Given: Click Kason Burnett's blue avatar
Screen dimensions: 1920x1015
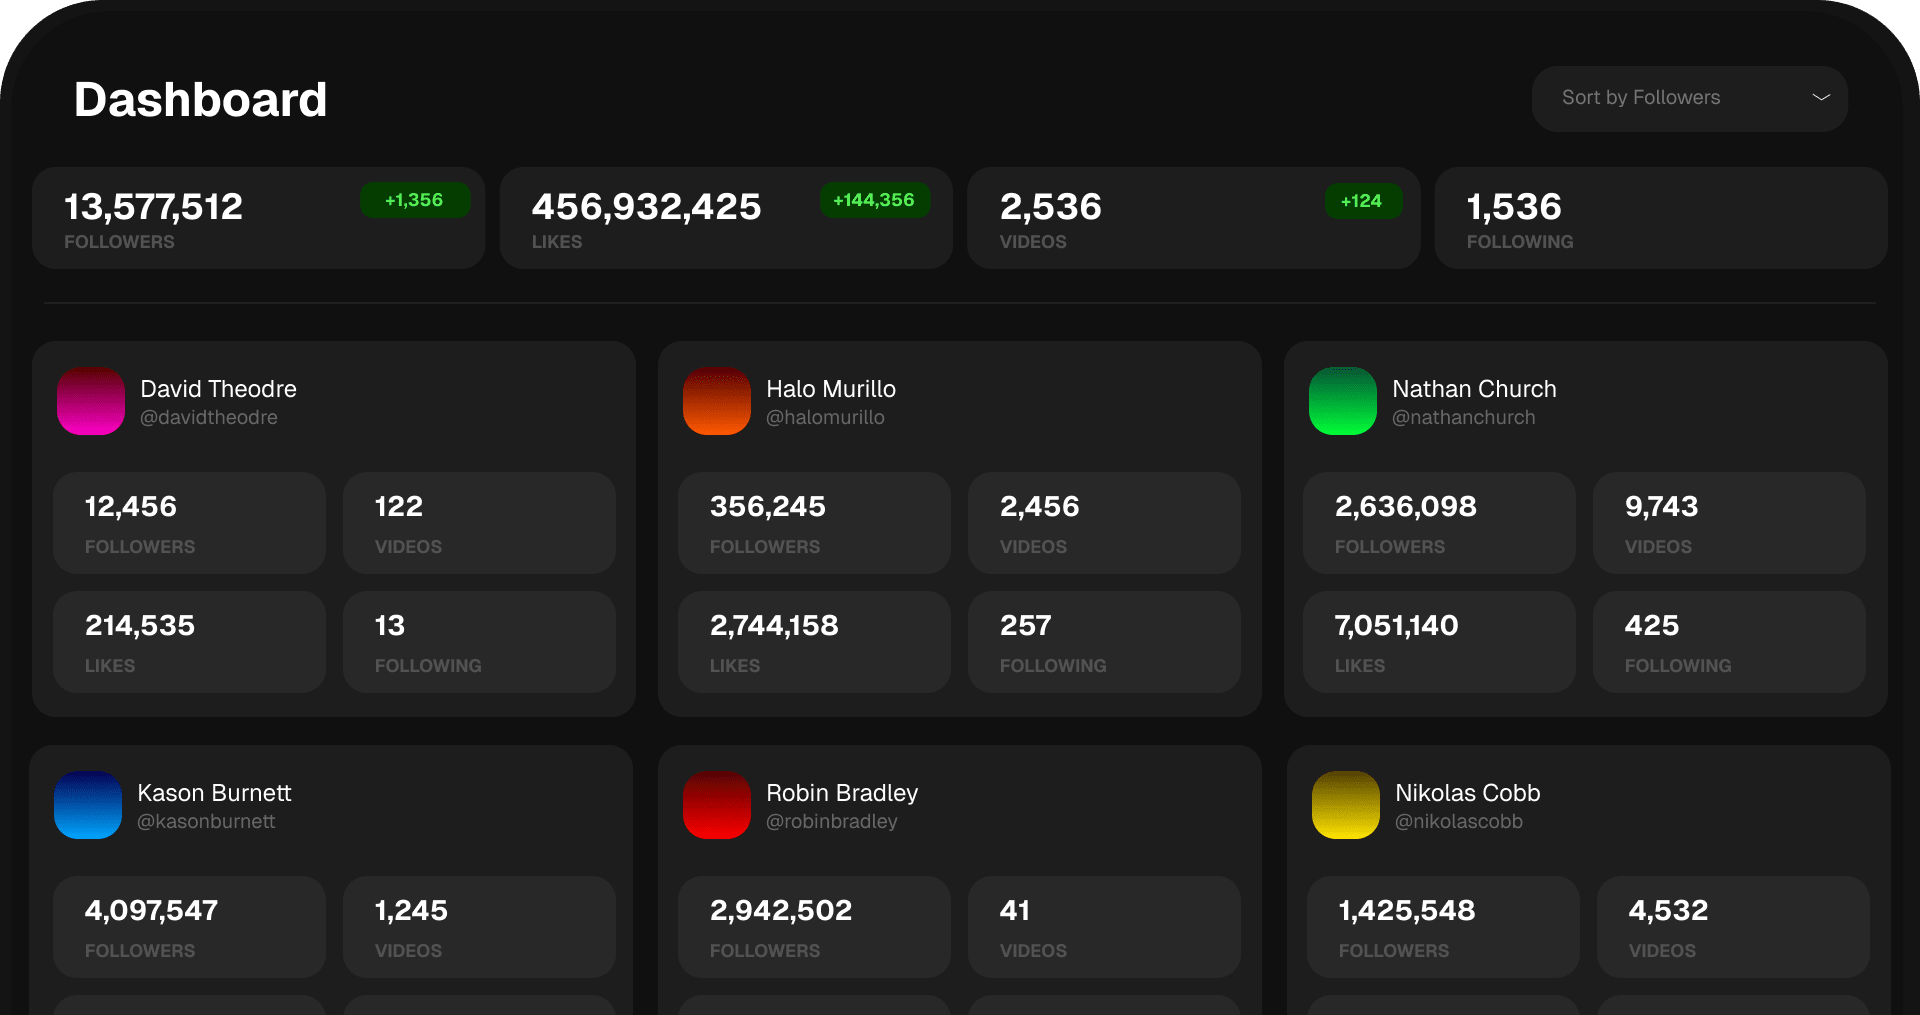Looking at the screenshot, I should 88,805.
